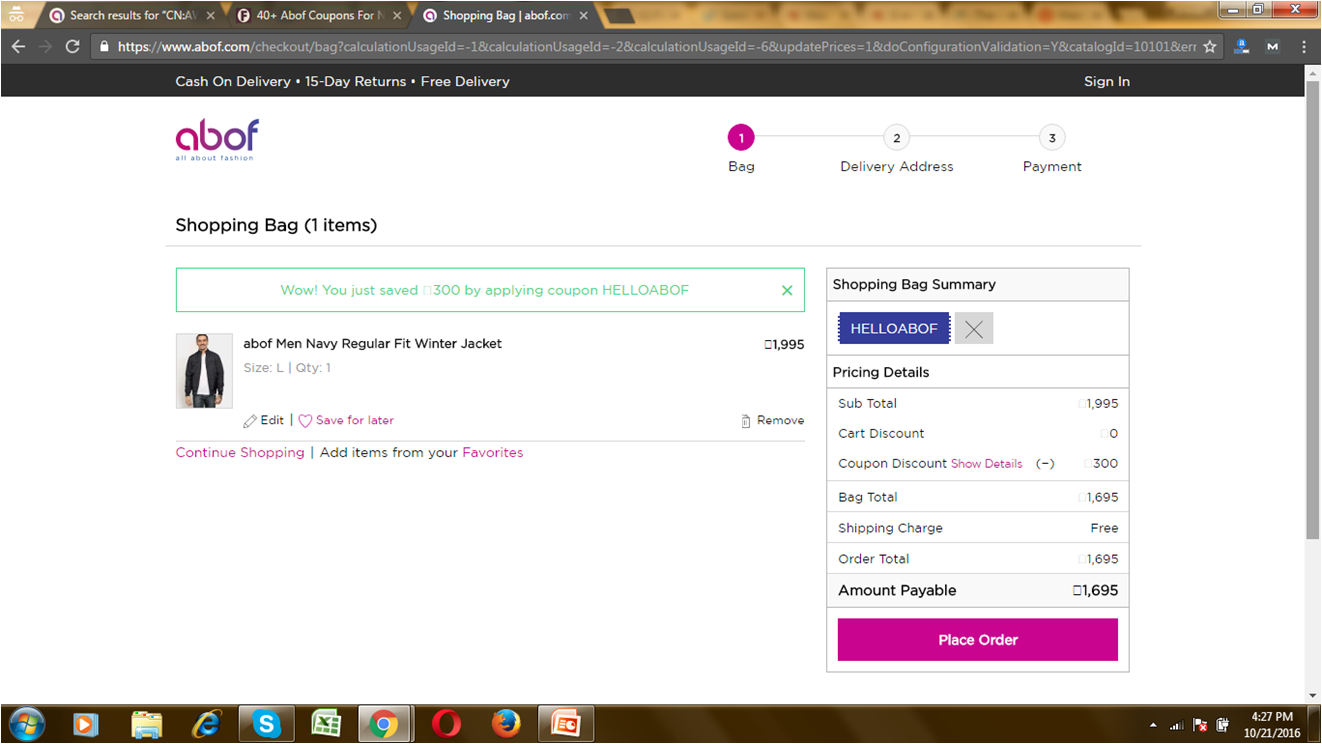Click Show Details for coupon discount
The width and height of the screenshot is (1322, 744).
point(986,464)
